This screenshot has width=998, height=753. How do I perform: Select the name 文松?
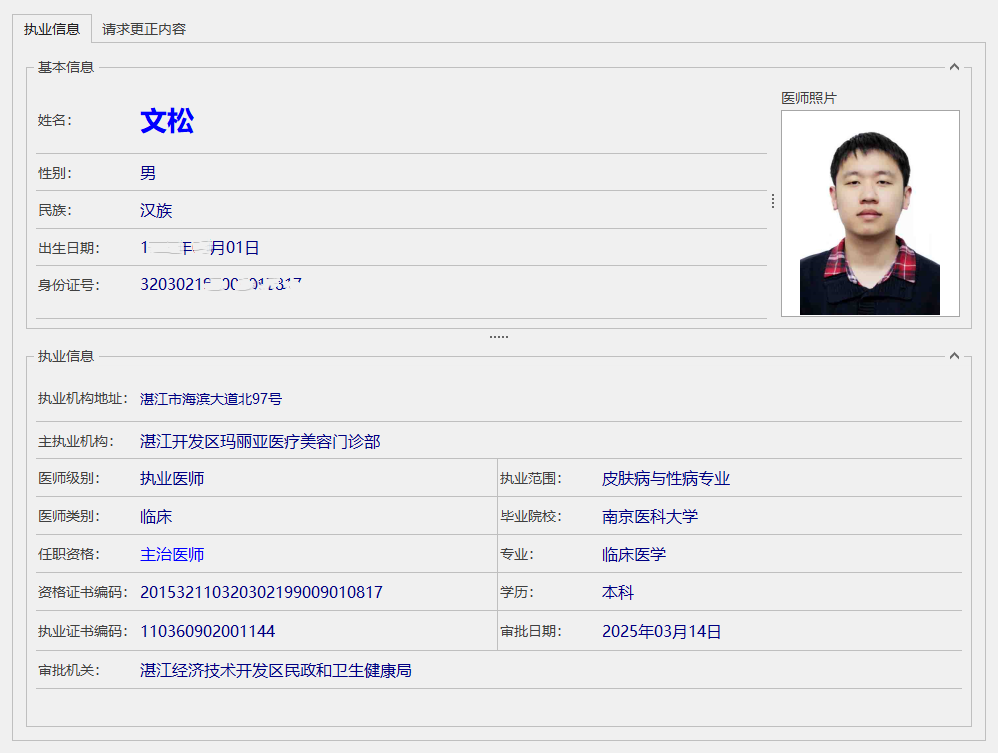pyautogui.click(x=167, y=121)
